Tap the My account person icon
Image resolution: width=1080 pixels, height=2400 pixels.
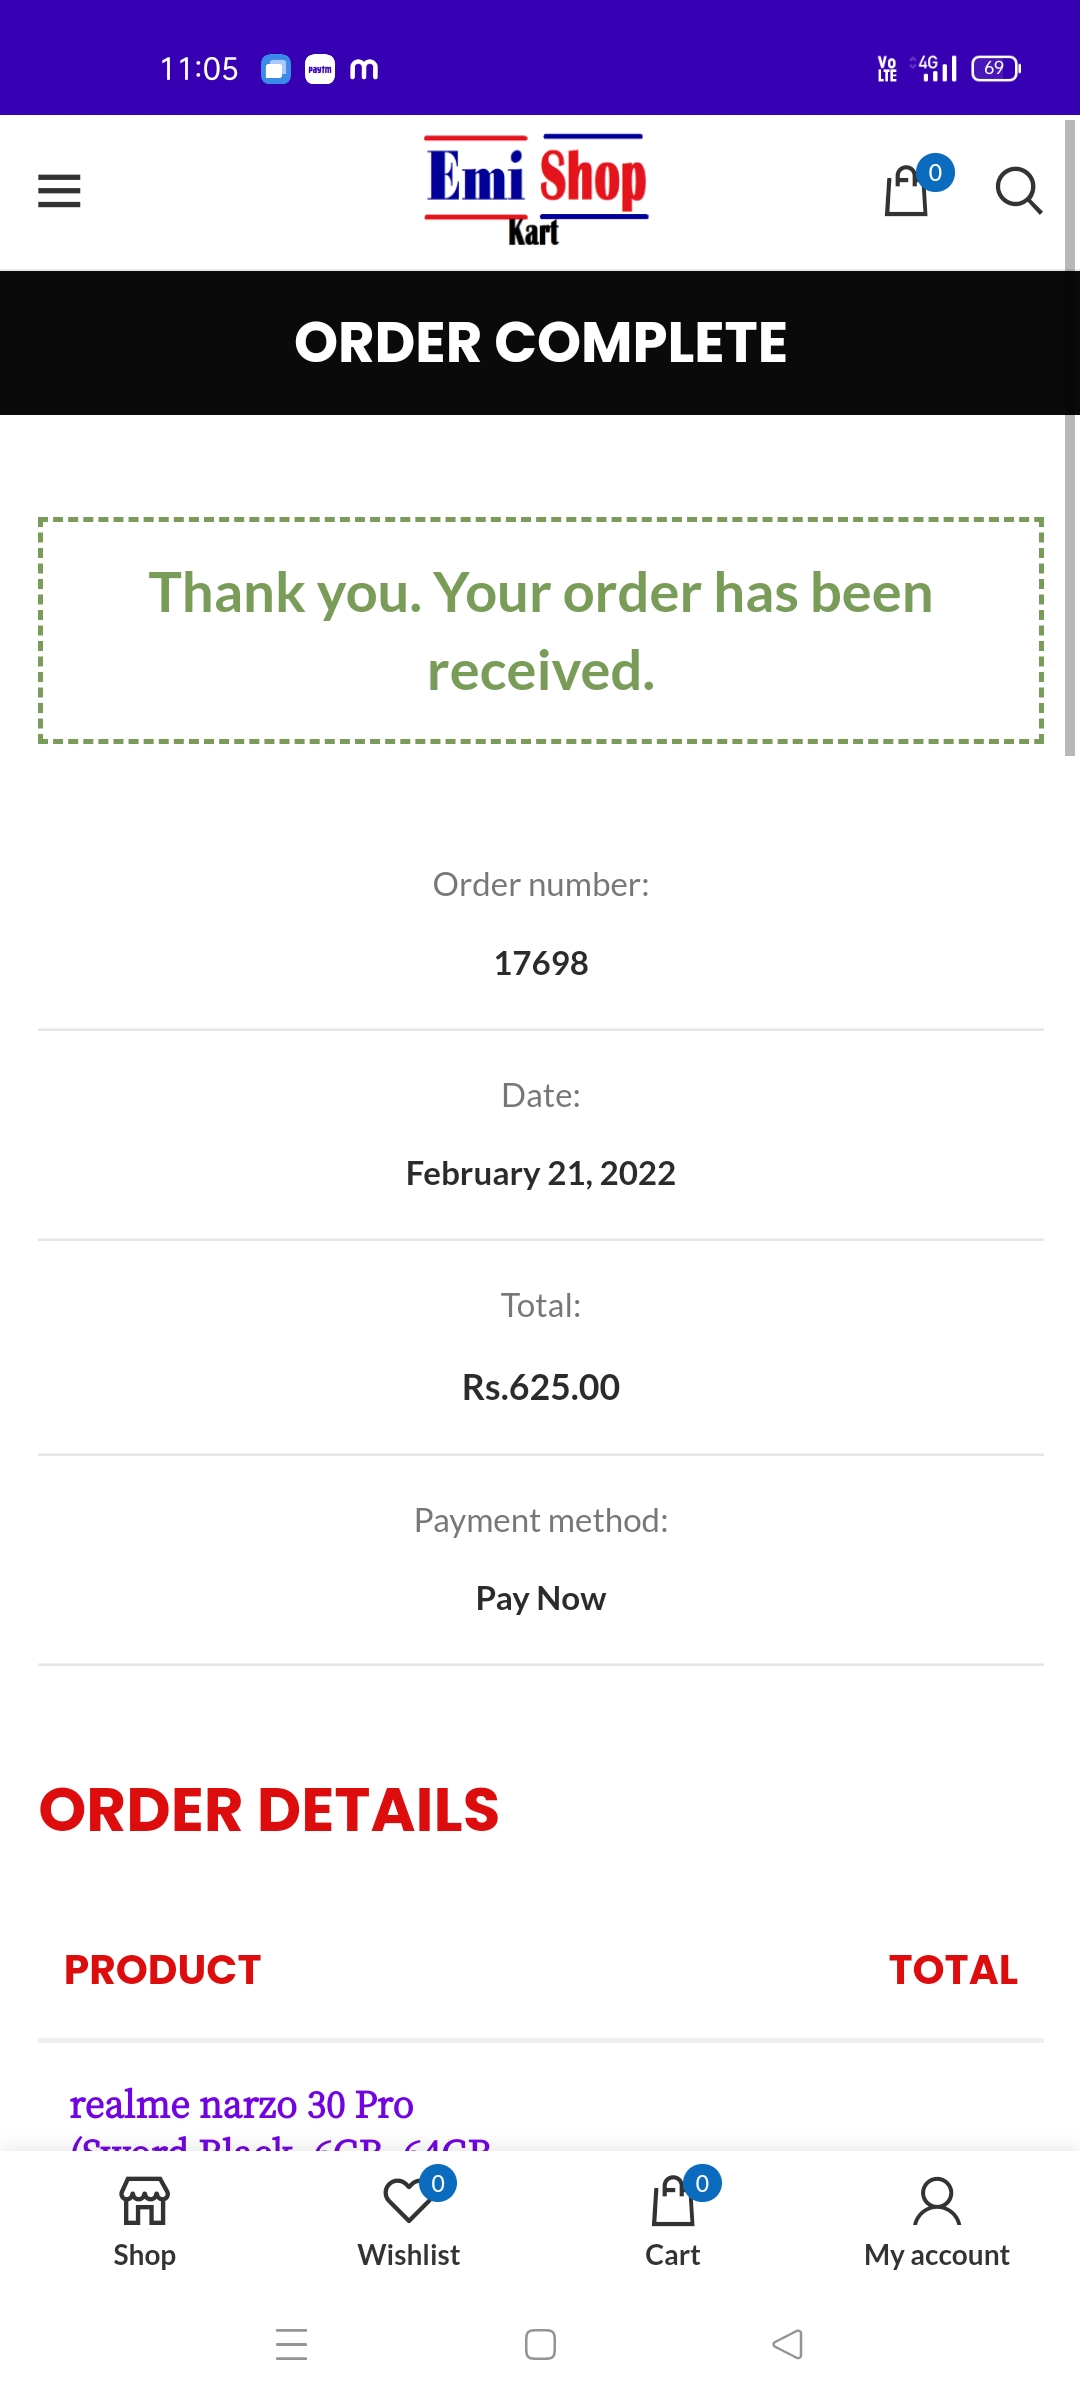click(937, 2201)
